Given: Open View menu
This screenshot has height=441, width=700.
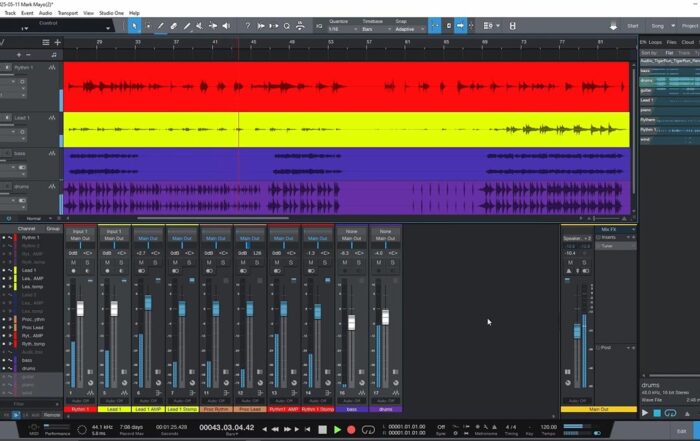Looking at the screenshot, I should click(88, 13).
